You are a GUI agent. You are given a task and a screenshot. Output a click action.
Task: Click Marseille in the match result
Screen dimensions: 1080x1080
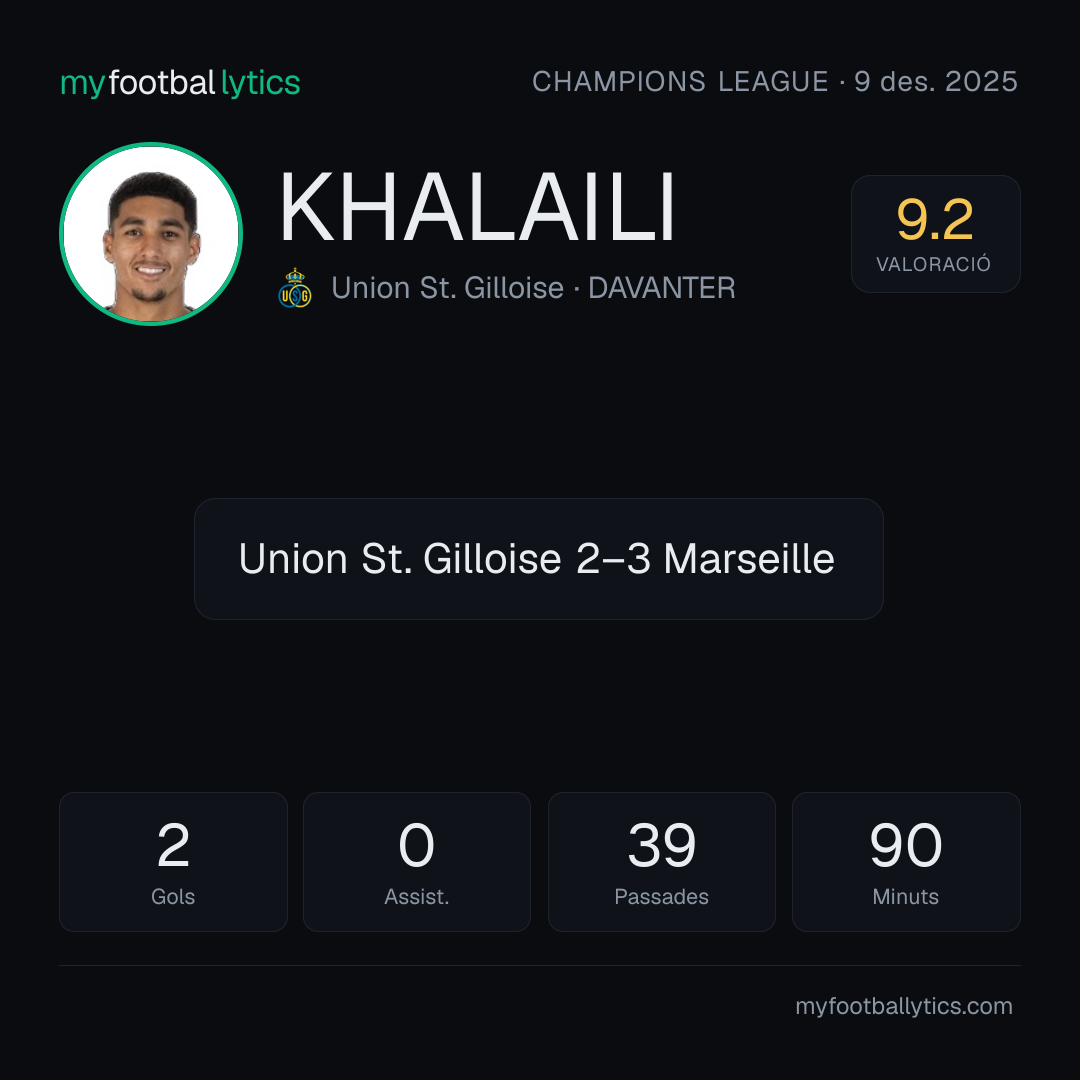tap(749, 559)
